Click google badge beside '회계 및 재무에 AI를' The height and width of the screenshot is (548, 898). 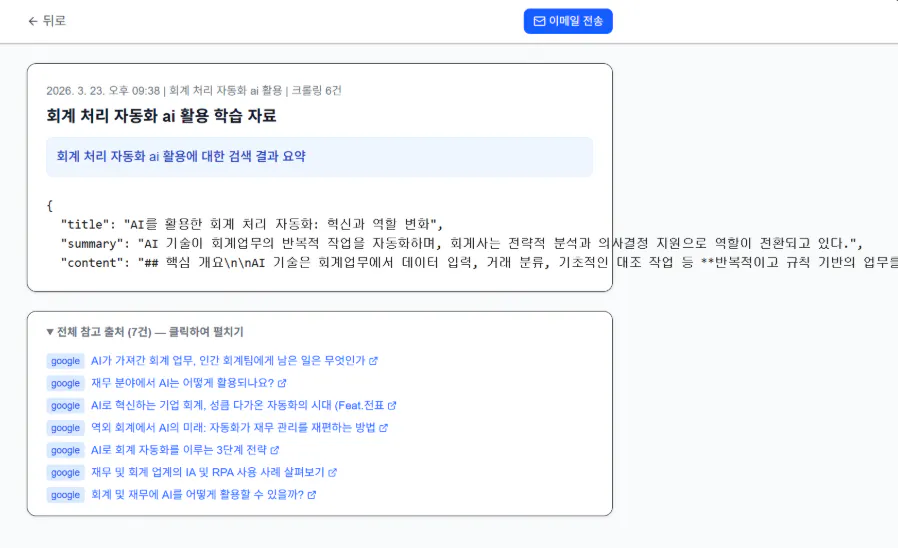pyautogui.click(x=65, y=495)
